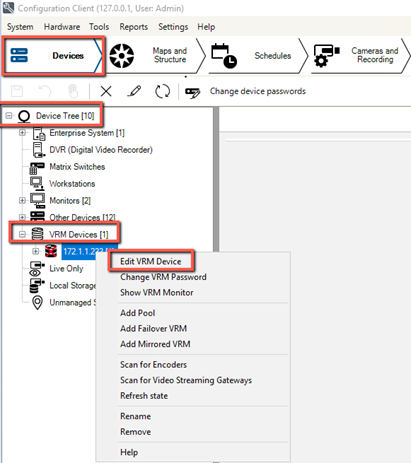Select the Matrix Switches label

(x=77, y=167)
